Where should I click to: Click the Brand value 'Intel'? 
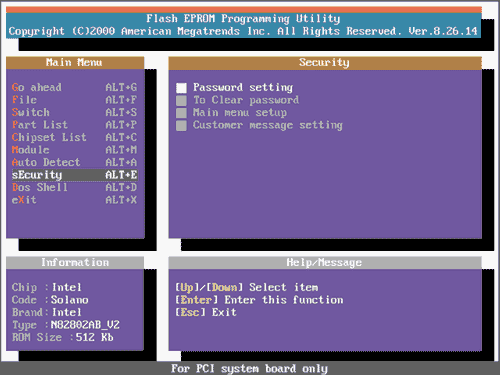pos(67,312)
